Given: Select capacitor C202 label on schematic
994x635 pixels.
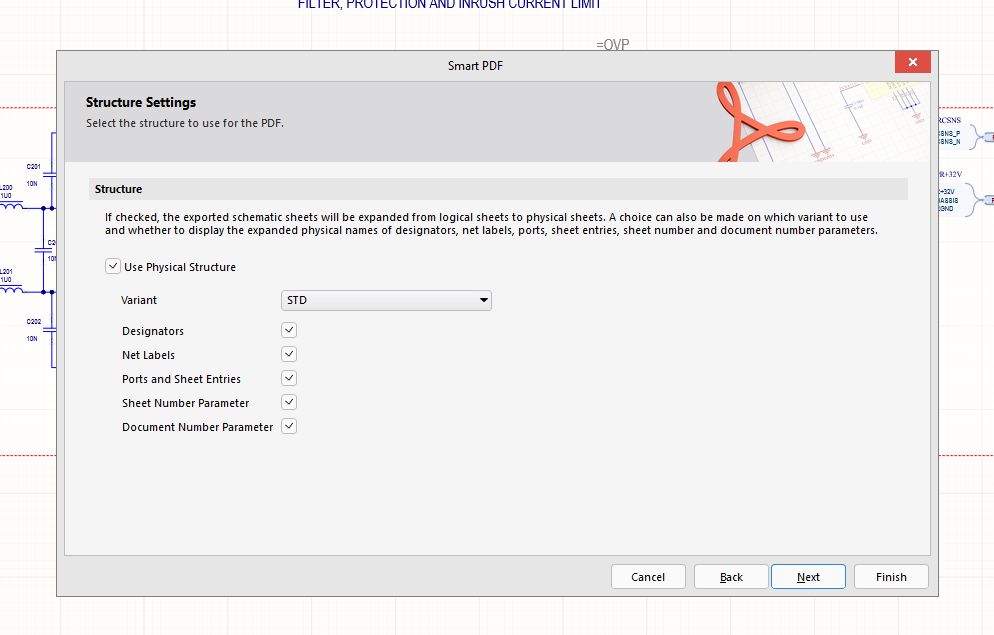Looking at the screenshot, I should pos(34,322).
